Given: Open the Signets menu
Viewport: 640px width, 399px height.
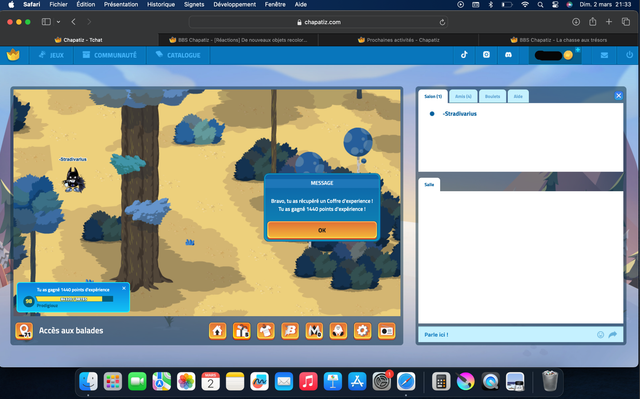Looking at the screenshot, I should [194, 4].
